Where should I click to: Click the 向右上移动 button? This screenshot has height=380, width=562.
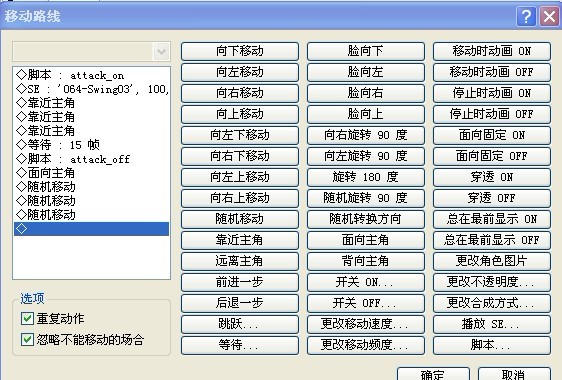tap(240, 198)
